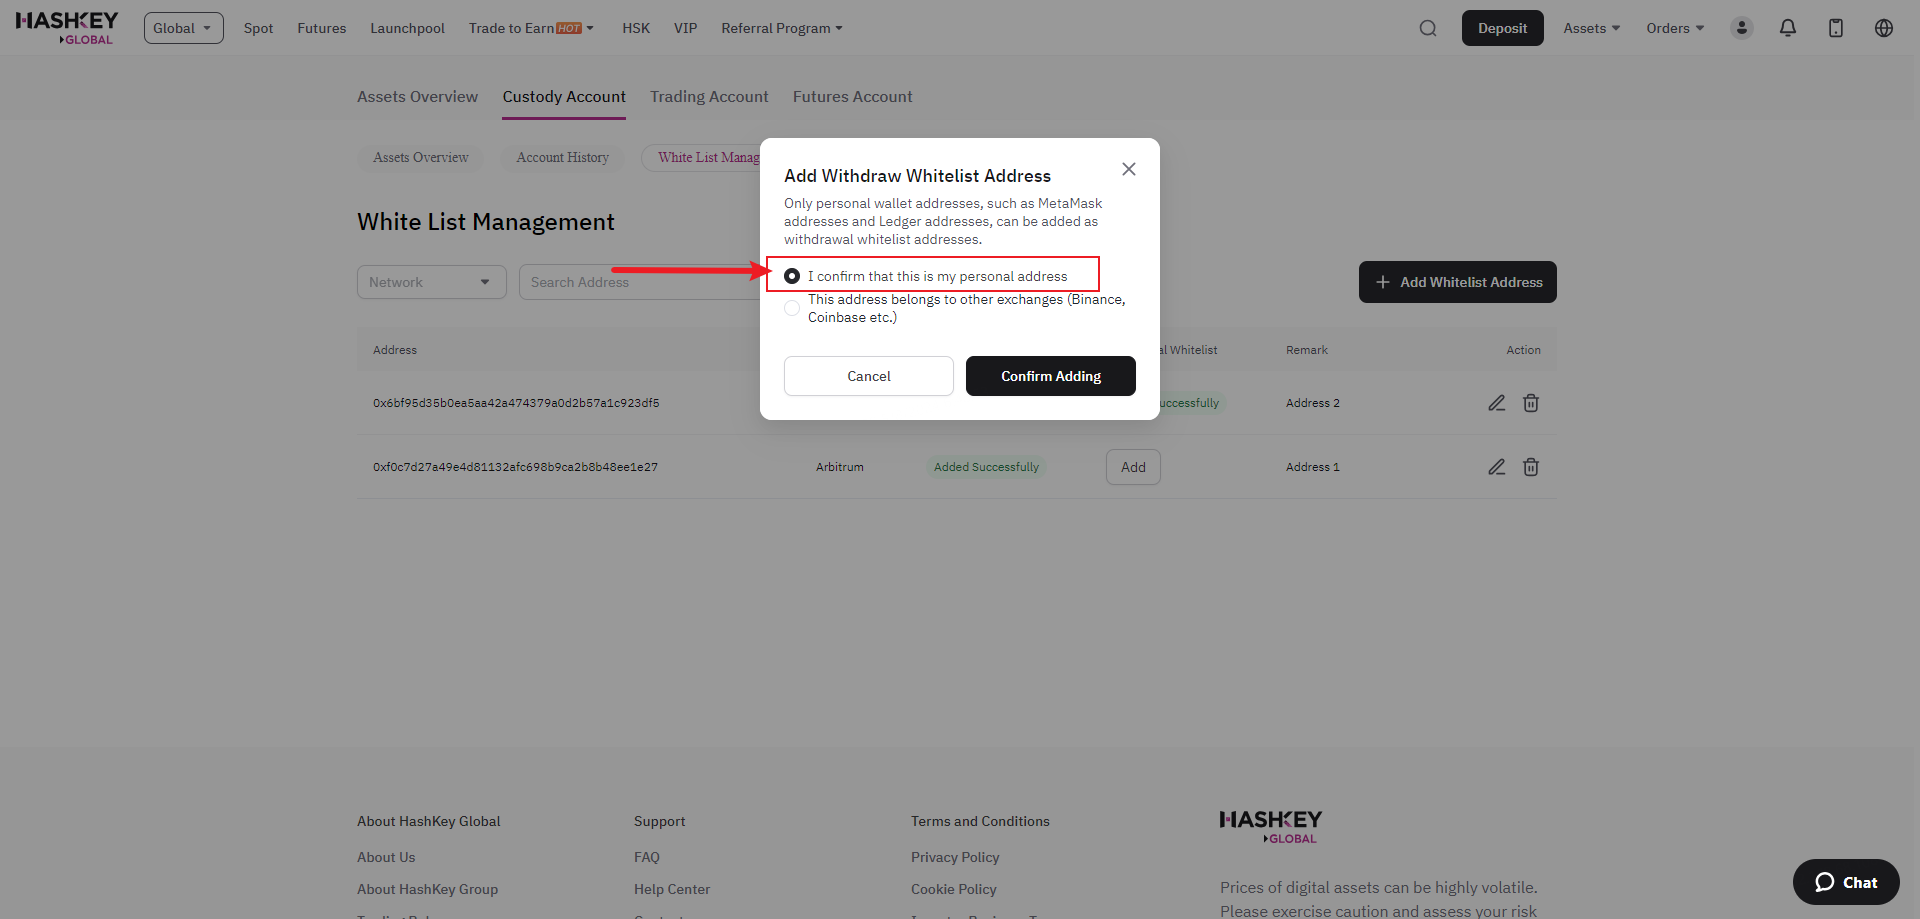Image resolution: width=1920 pixels, height=919 pixels.
Task: Close the Add Withdraw Whitelist Address dialog
Action: 1129,169
